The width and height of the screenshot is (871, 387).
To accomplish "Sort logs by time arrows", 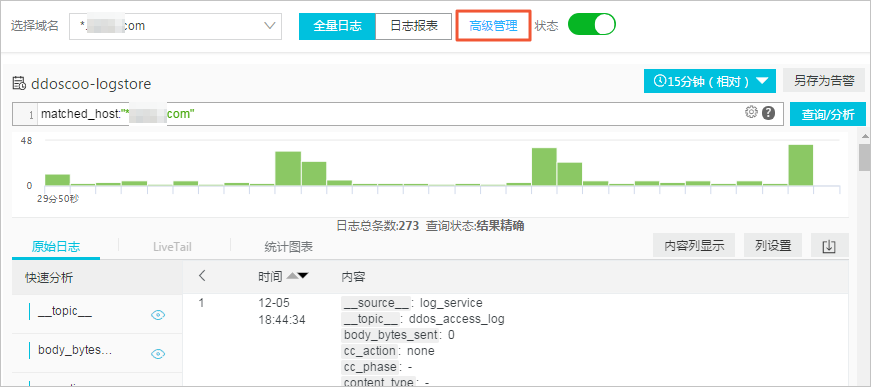I will [297, 276].
